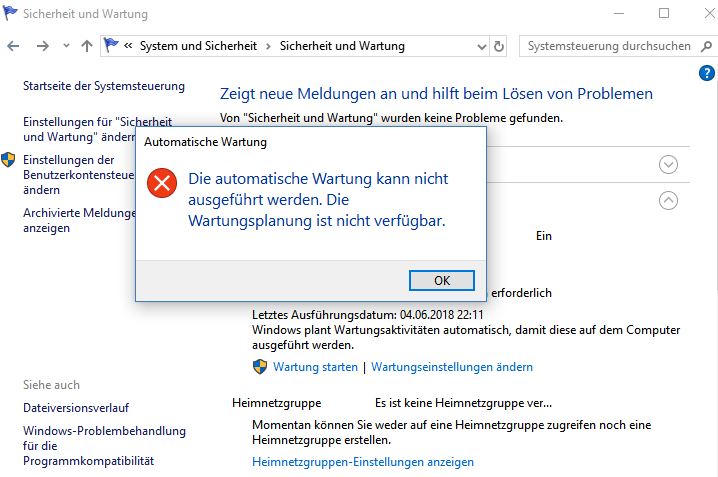
Task: Click the search magnifier icon
Action: click(x=707, y=46)
